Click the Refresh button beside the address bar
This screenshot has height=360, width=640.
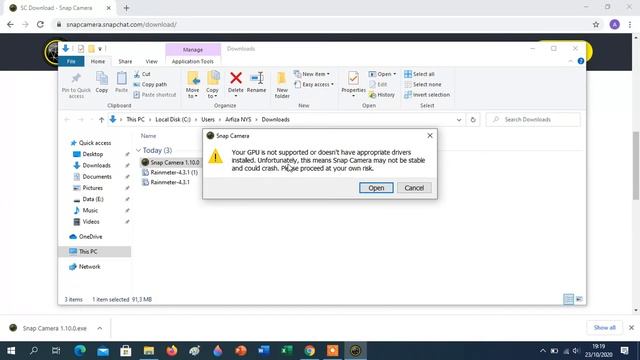pyautogui.click(x=473, y=120)
